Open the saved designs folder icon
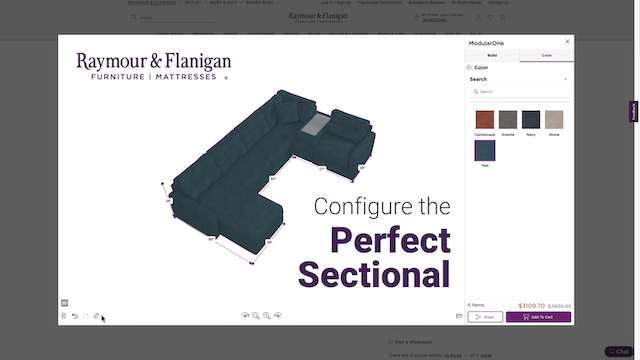The image size is (640, 360). 459,316
